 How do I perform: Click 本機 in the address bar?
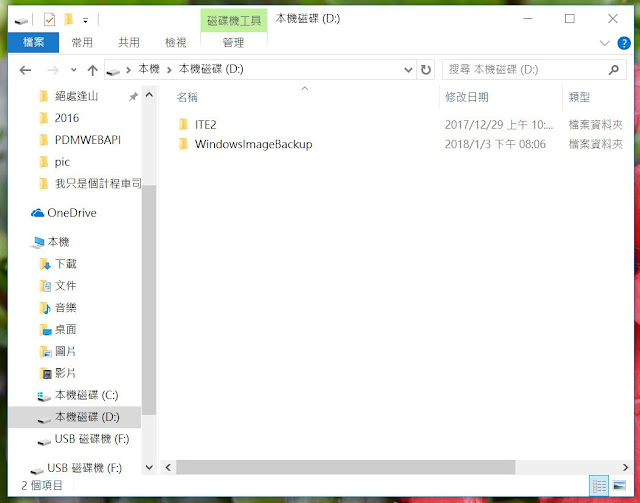149,69
